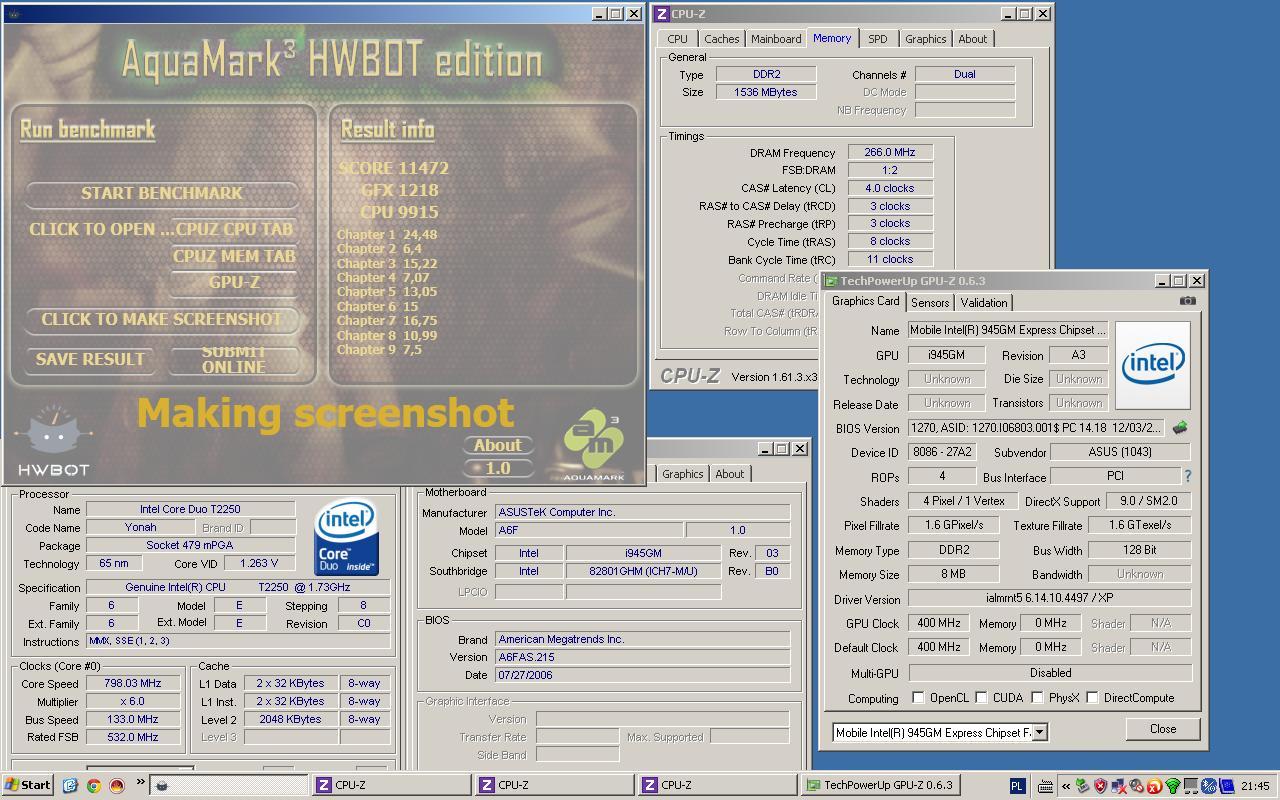1280x800 pixels.
Task: Click the Bus Interface question mark icon
Action: [1188, 477]
